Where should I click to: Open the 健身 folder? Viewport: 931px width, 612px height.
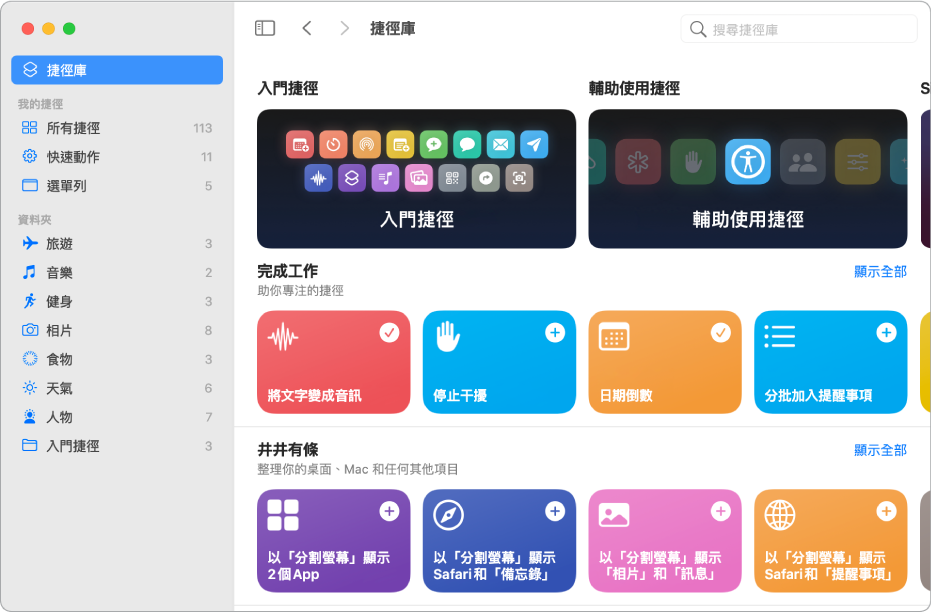117,302
